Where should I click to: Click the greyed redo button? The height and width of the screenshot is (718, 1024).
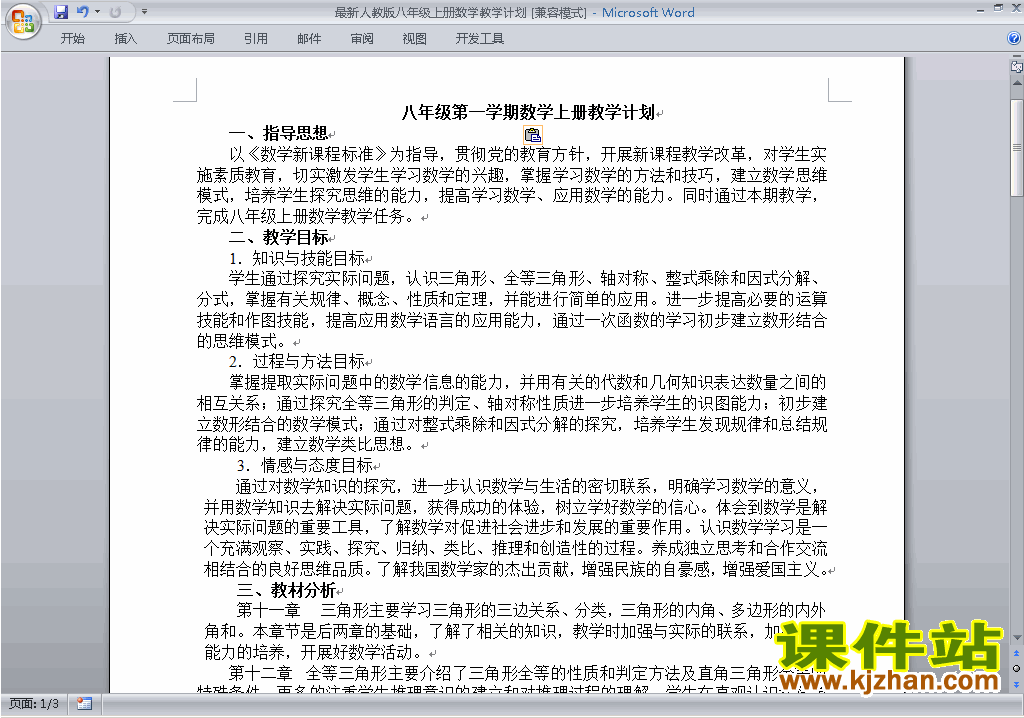coord(116,12)
